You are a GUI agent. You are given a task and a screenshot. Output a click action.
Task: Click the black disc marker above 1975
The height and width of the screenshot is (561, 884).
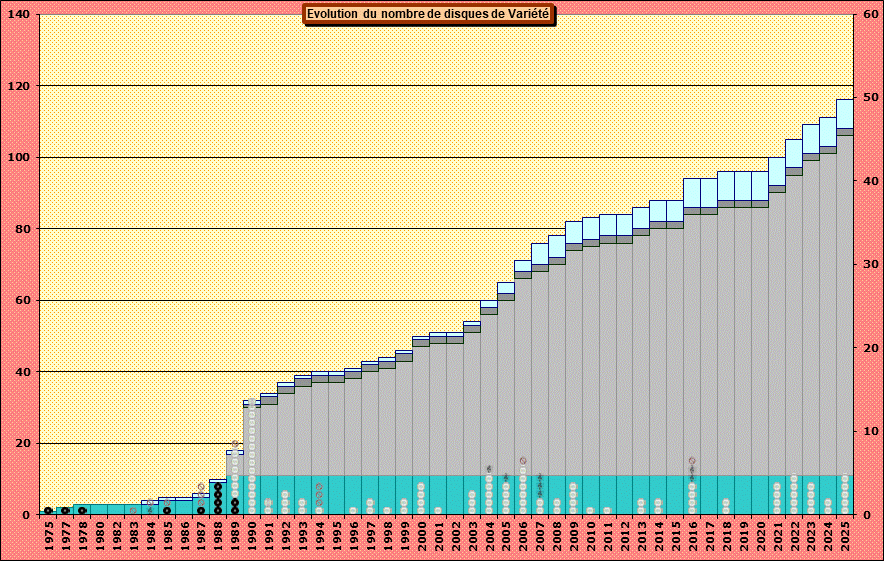(x=48, y=510)
